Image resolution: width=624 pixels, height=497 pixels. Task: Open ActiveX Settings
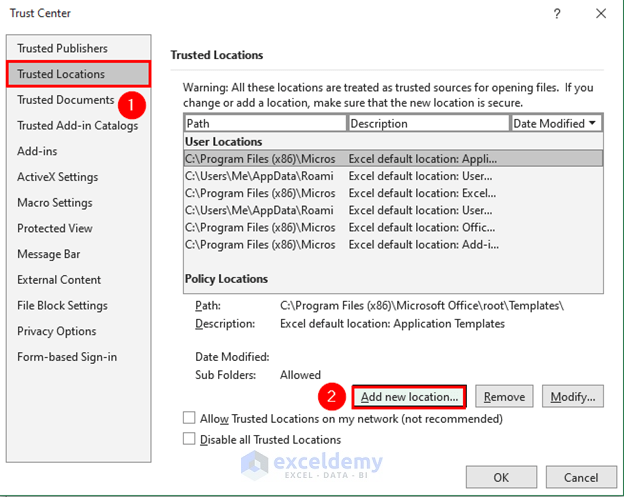(x=78, y=177)
